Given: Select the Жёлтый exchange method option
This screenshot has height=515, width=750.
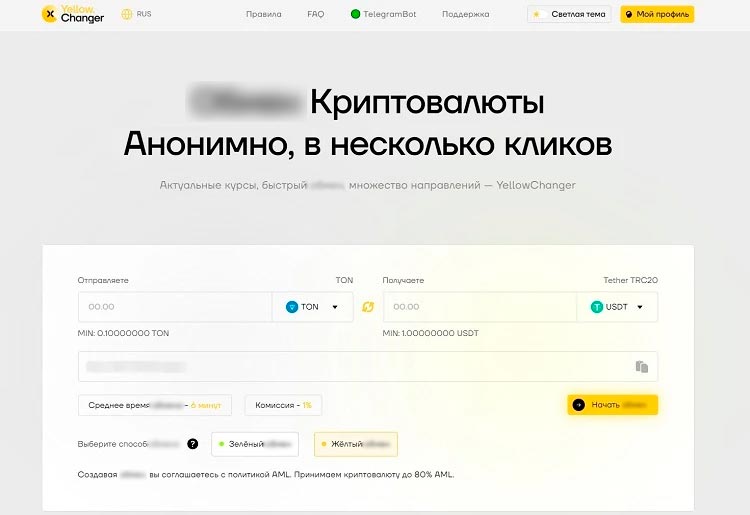Looking at the screenshot, I should (x=355, y=443).
